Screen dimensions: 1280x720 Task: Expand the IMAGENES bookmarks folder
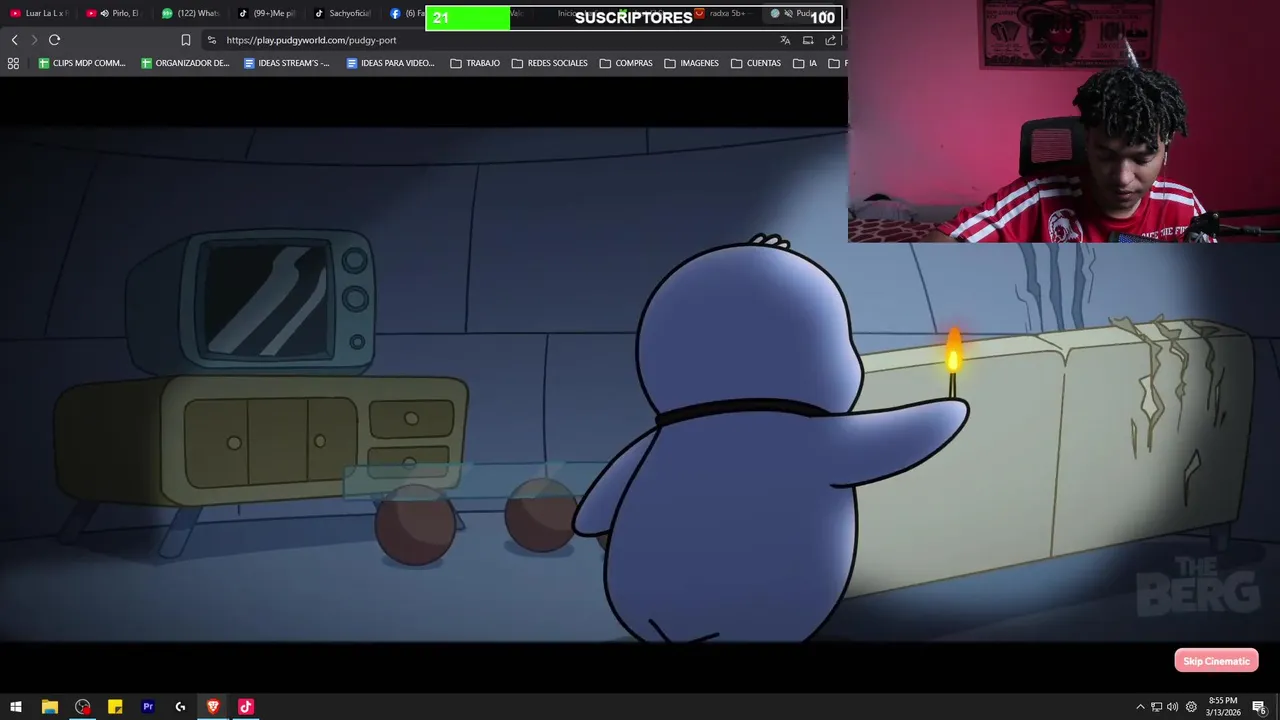691,63
